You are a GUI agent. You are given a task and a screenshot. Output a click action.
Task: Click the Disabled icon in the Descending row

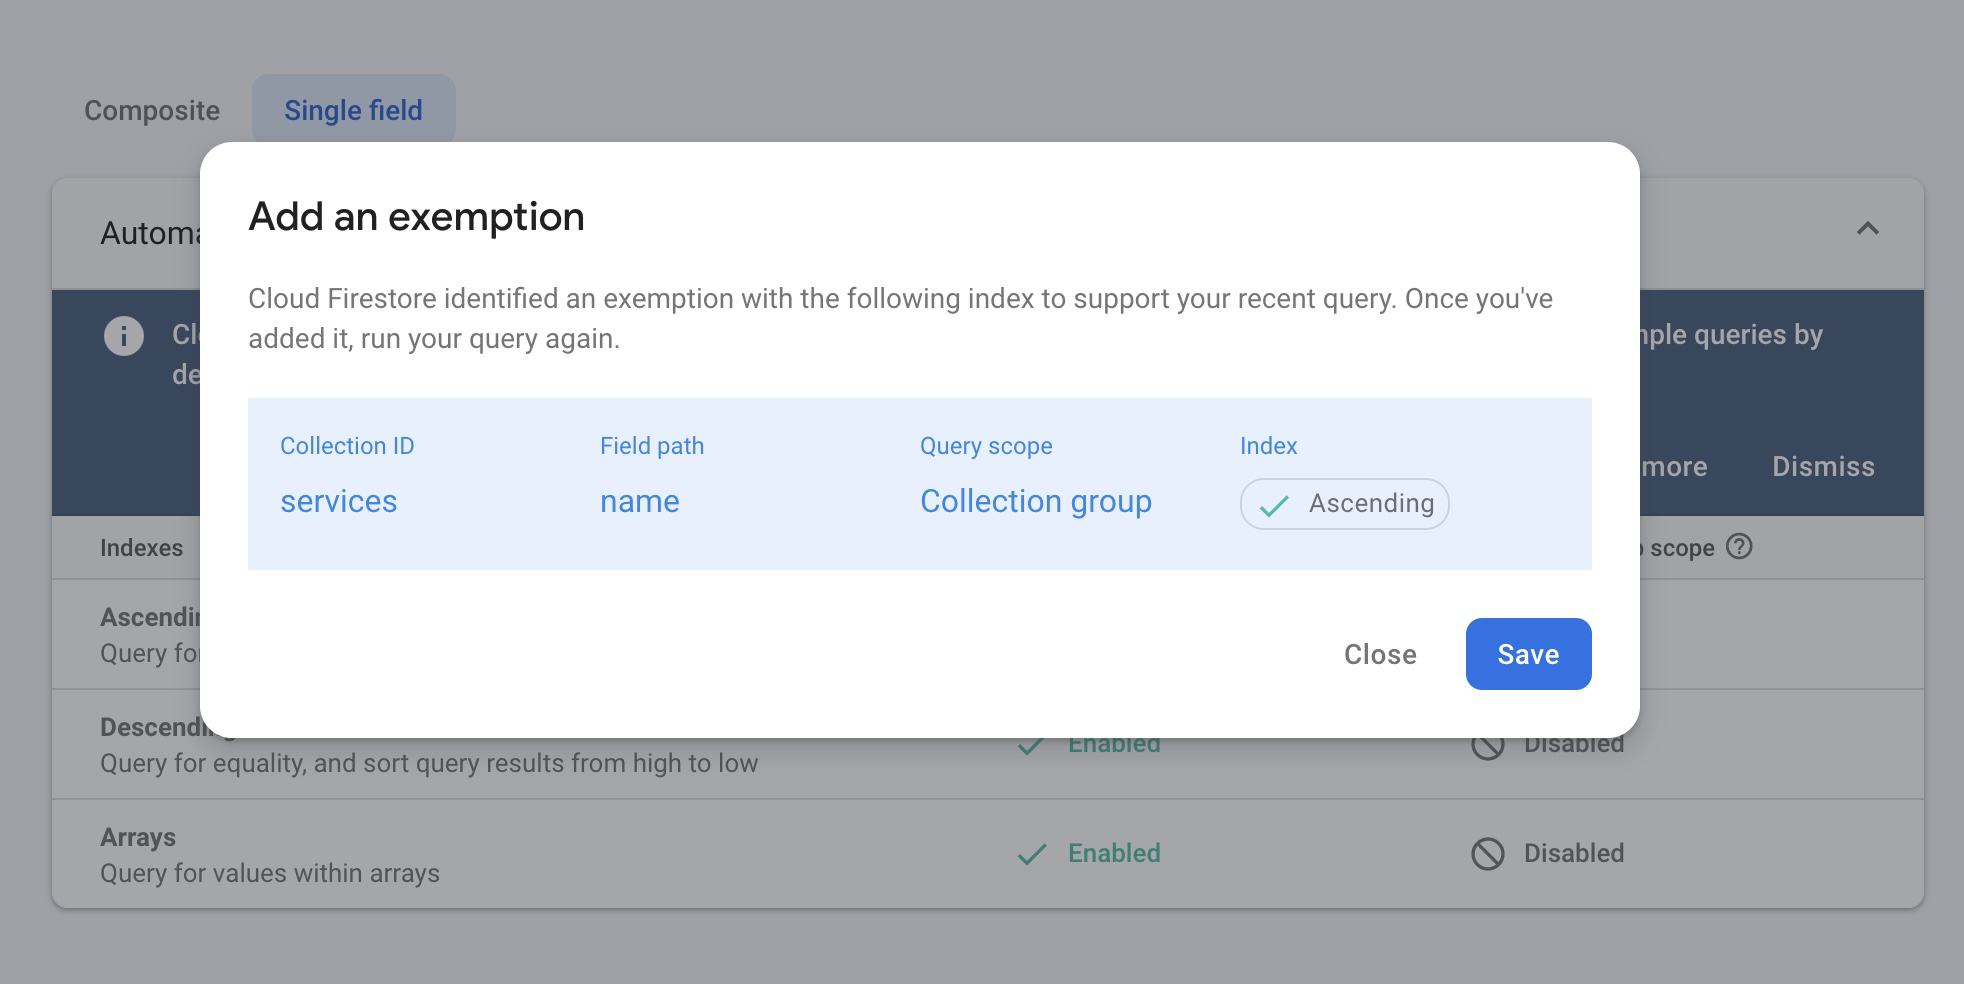tap(1488, 746)
